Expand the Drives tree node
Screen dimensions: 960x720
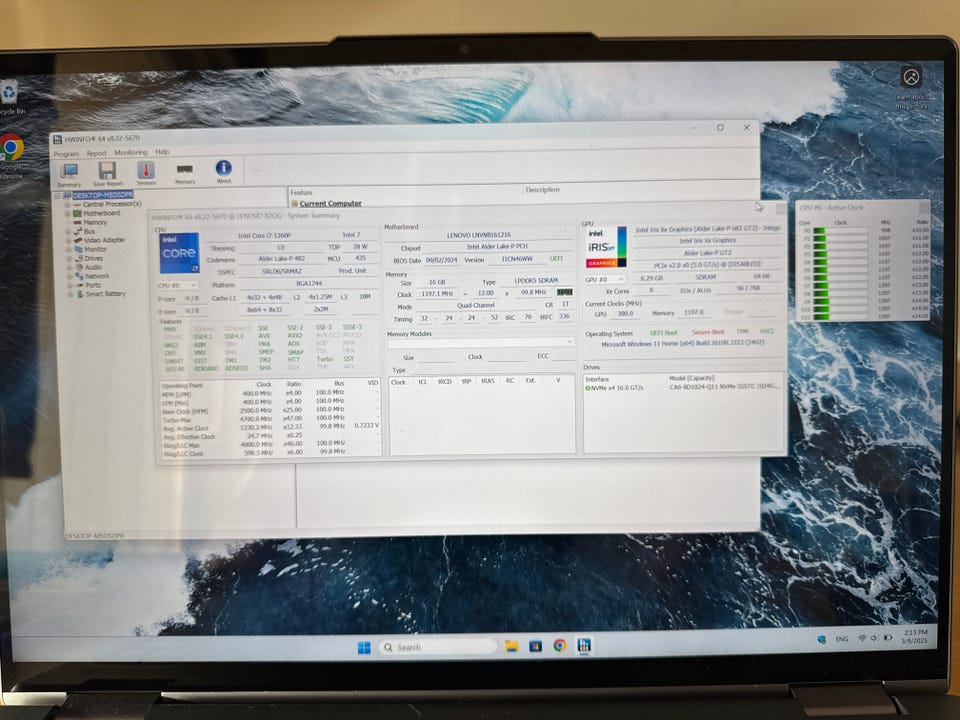pos(69,258)
